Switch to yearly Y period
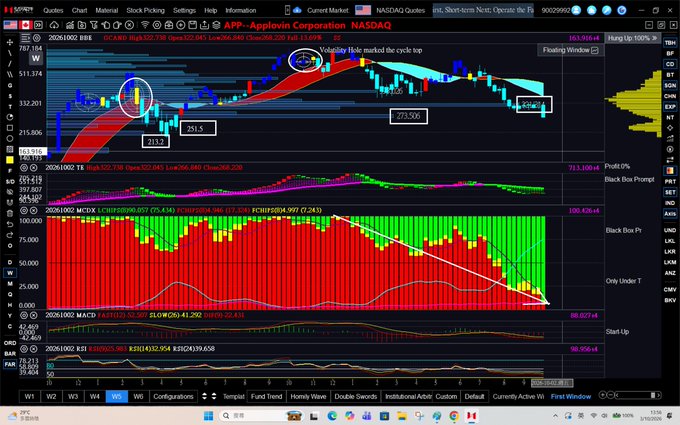The height and width of the screenshot is (425, 680). 10,316
